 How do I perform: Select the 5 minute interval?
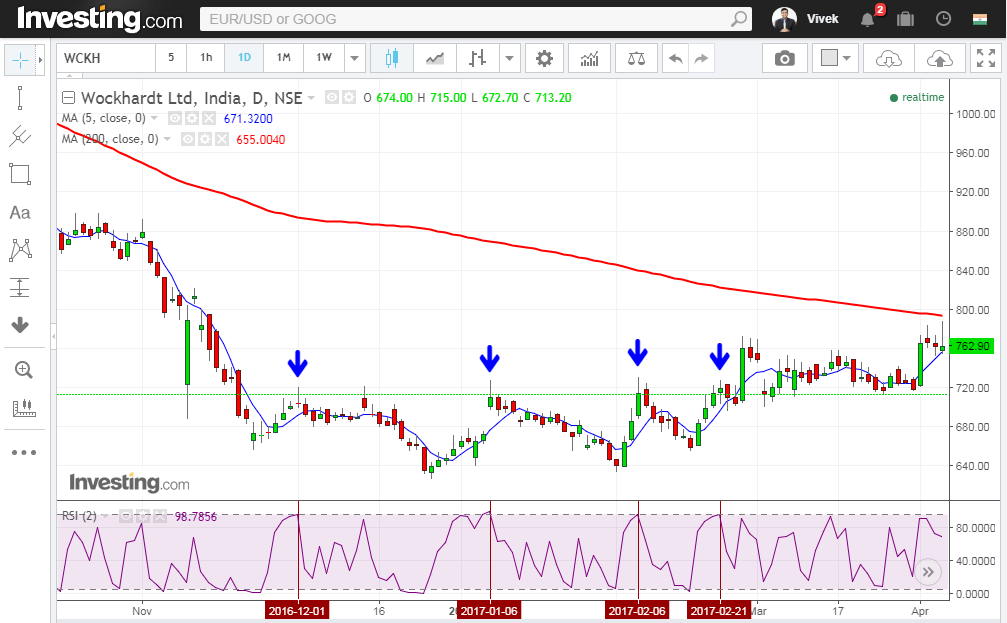[171, 58]
